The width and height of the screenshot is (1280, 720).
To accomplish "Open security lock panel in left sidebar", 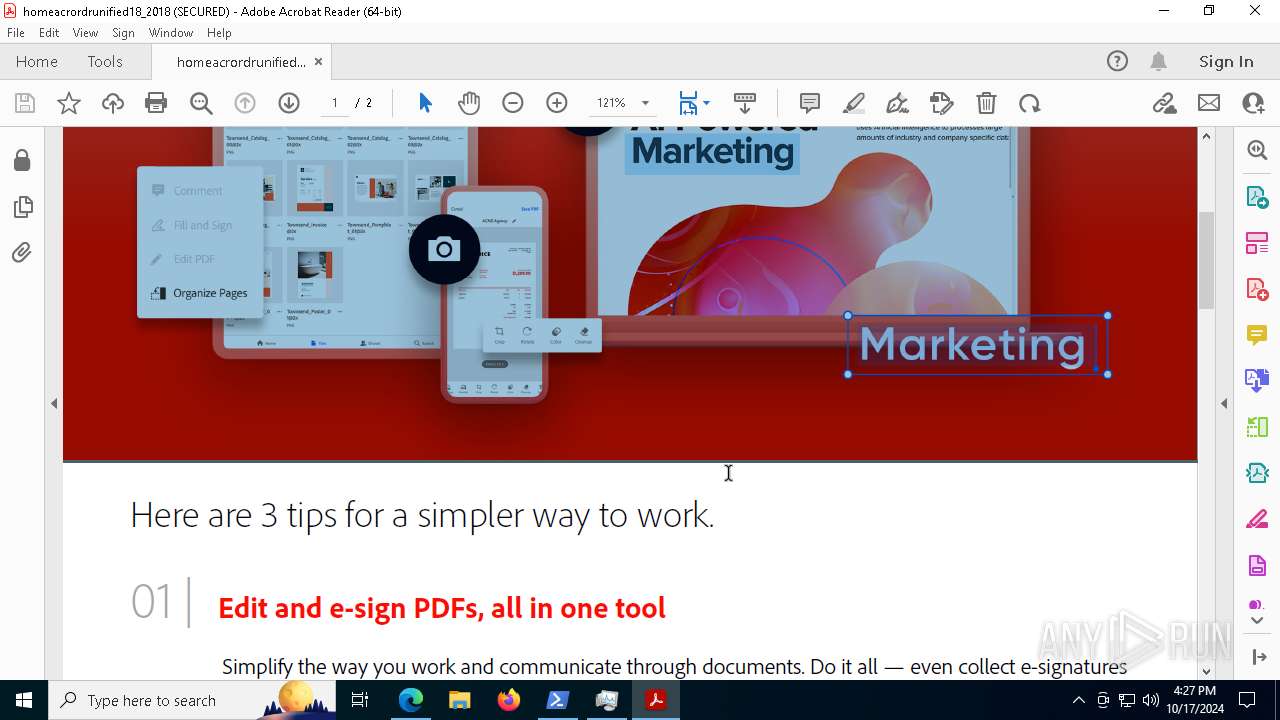I will click(22, 161).
